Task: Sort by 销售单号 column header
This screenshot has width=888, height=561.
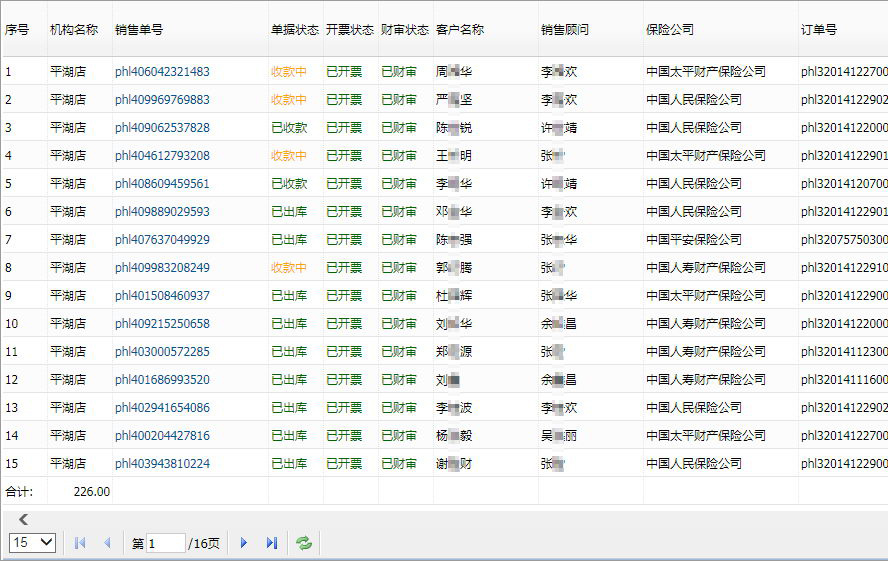Action: coord(139,30)
